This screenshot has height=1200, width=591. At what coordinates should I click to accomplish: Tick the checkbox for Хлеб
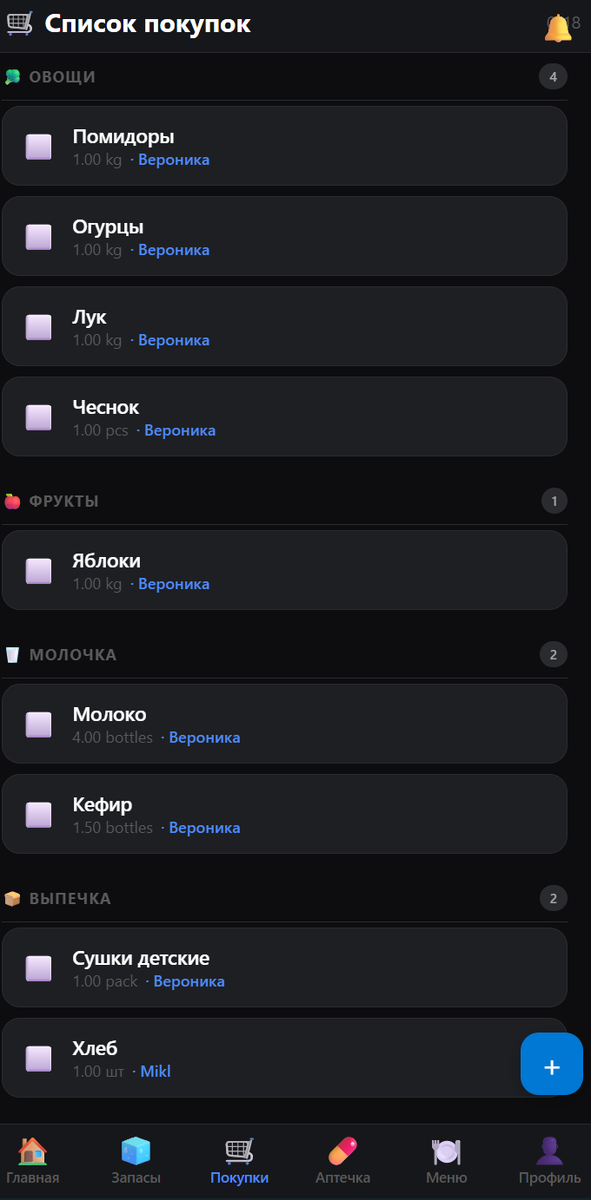(38, 1058)
